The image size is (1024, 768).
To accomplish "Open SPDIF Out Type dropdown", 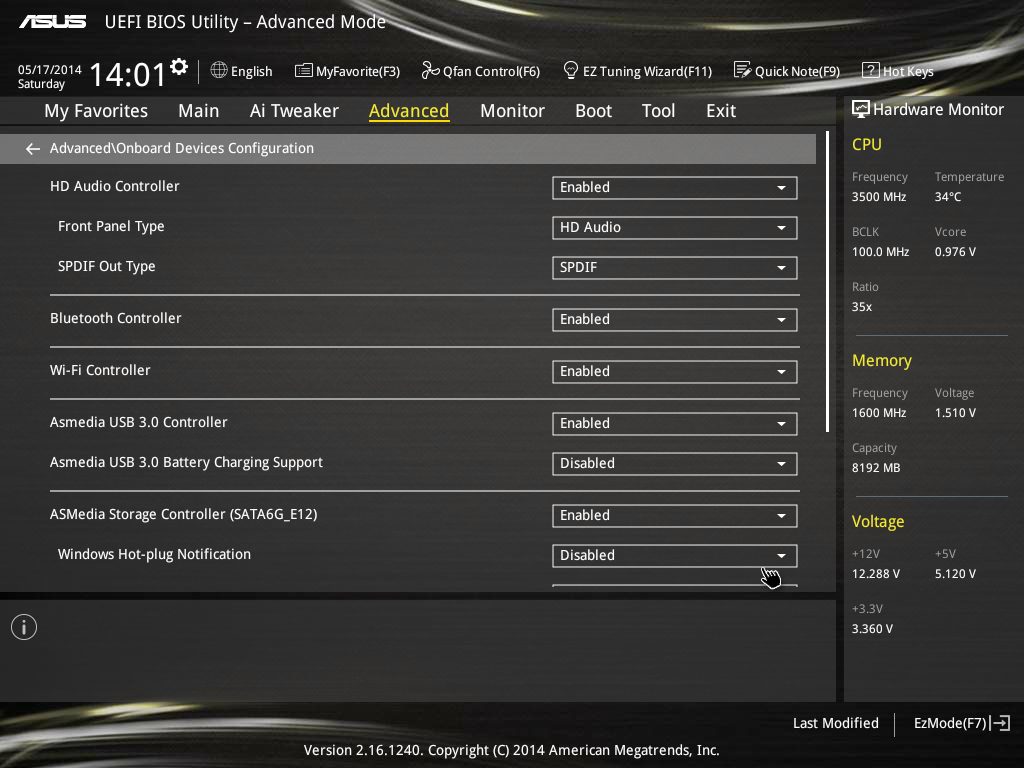I will 675,267.
